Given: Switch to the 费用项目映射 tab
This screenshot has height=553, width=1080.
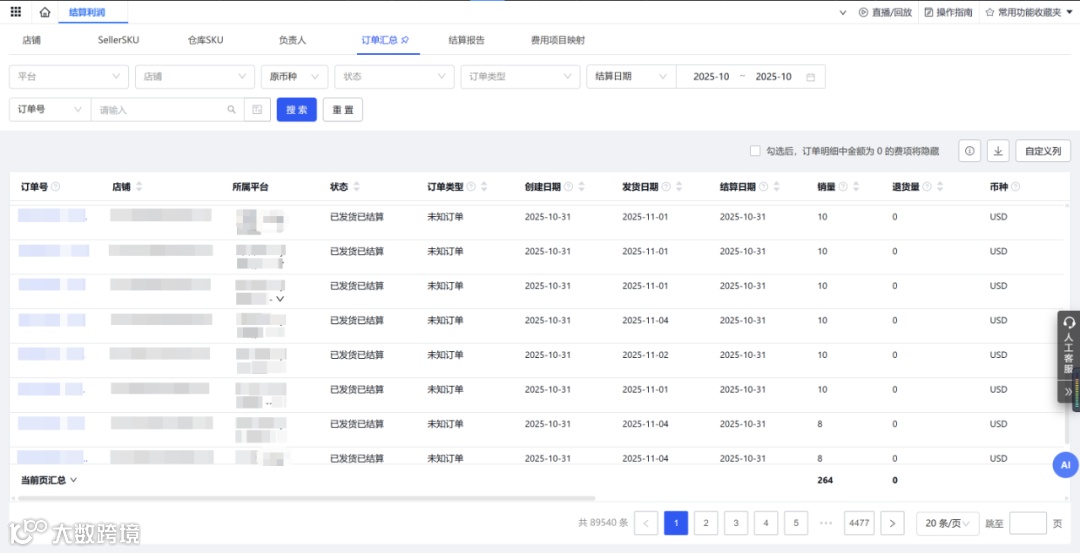Looking at the screenshot, I should (558, 40).
